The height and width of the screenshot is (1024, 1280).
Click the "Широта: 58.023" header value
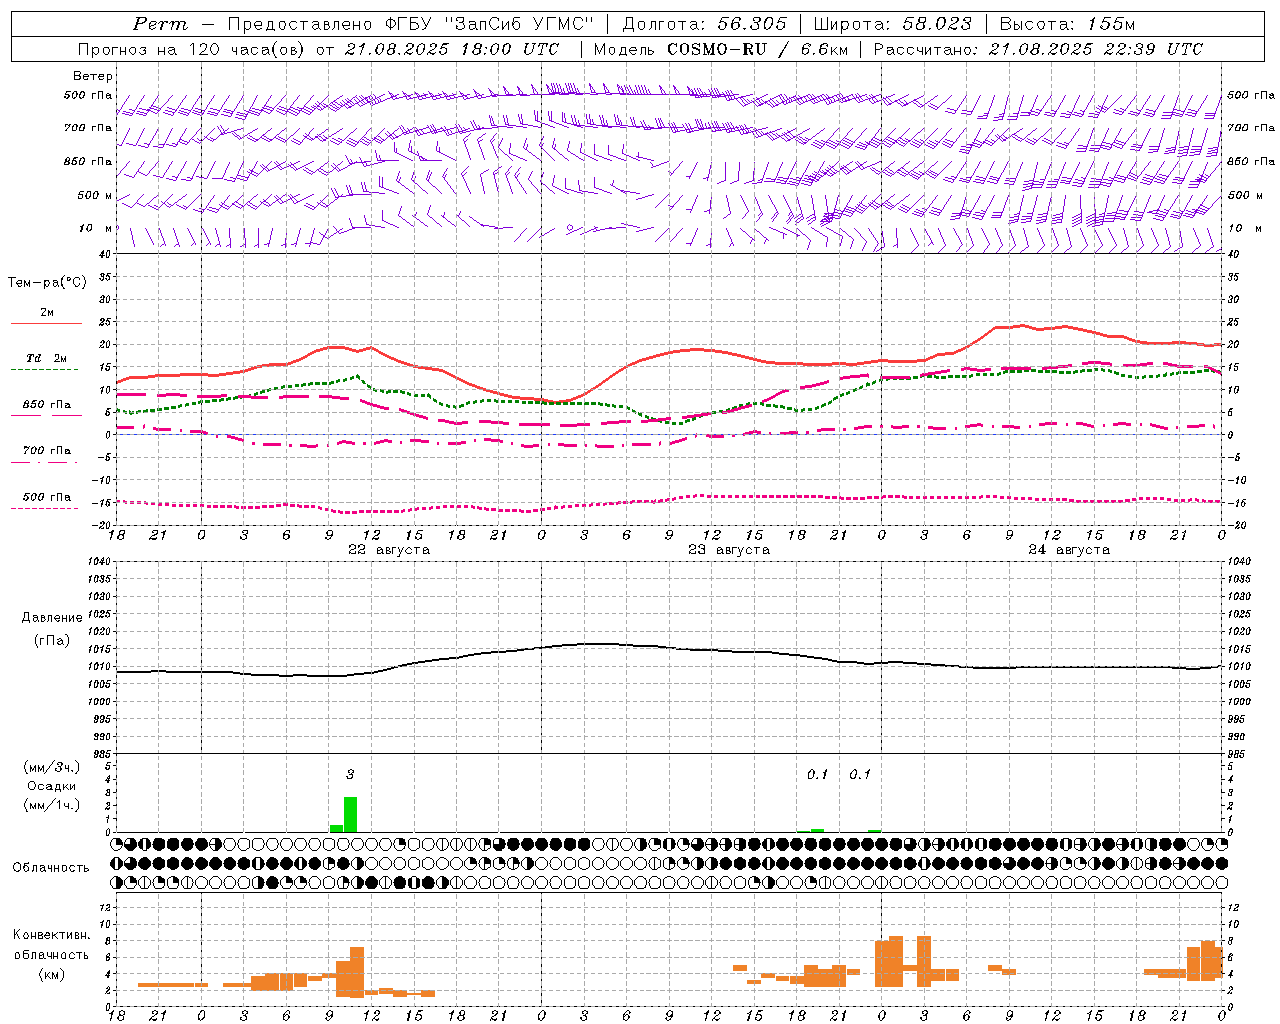tap(892, 24)
